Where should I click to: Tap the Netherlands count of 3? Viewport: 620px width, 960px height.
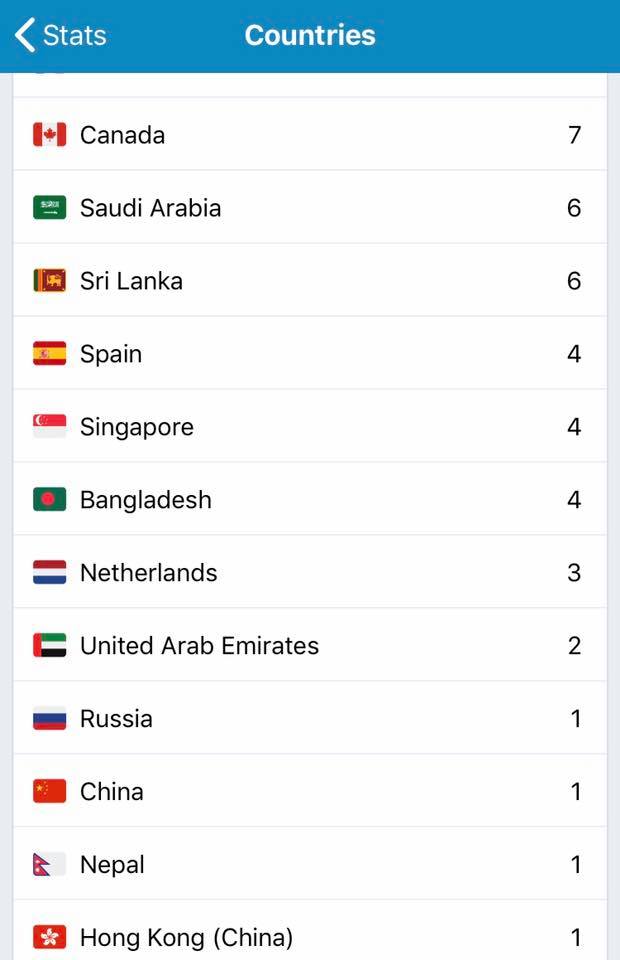pos(574,573)
